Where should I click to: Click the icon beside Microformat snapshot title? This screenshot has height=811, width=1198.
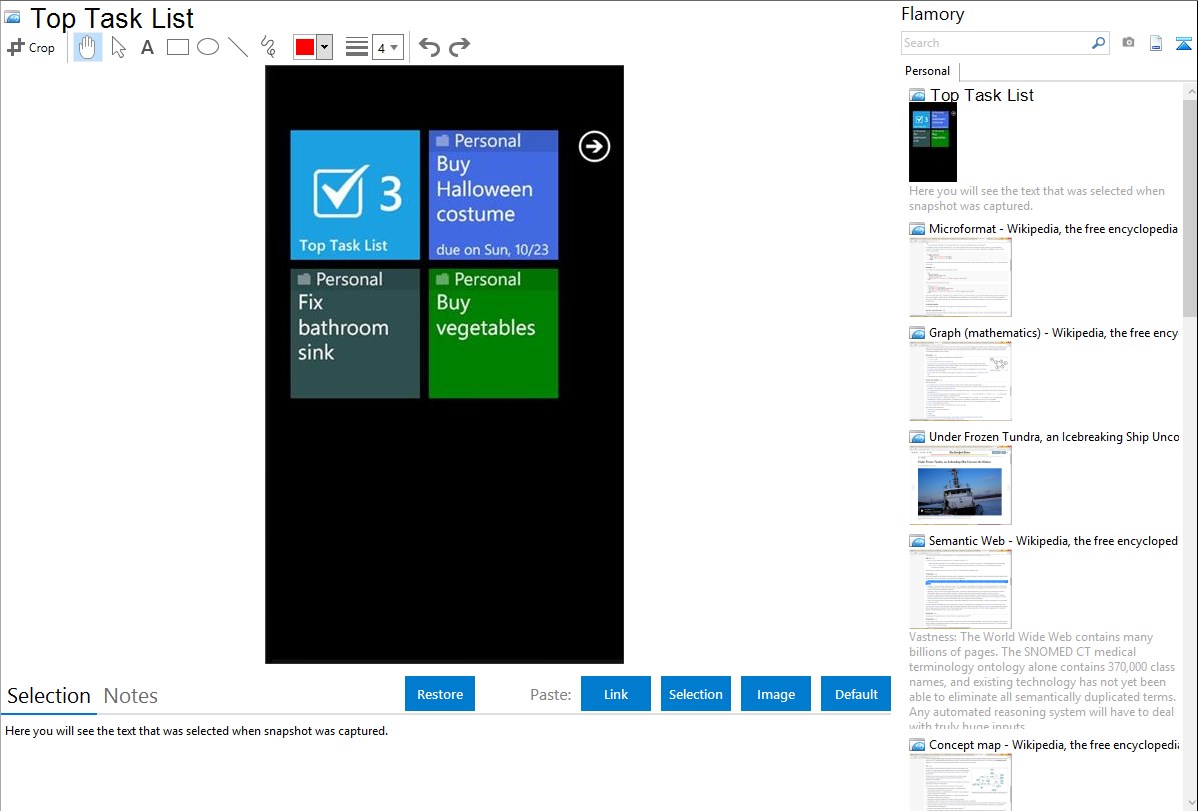click(917, 229)
